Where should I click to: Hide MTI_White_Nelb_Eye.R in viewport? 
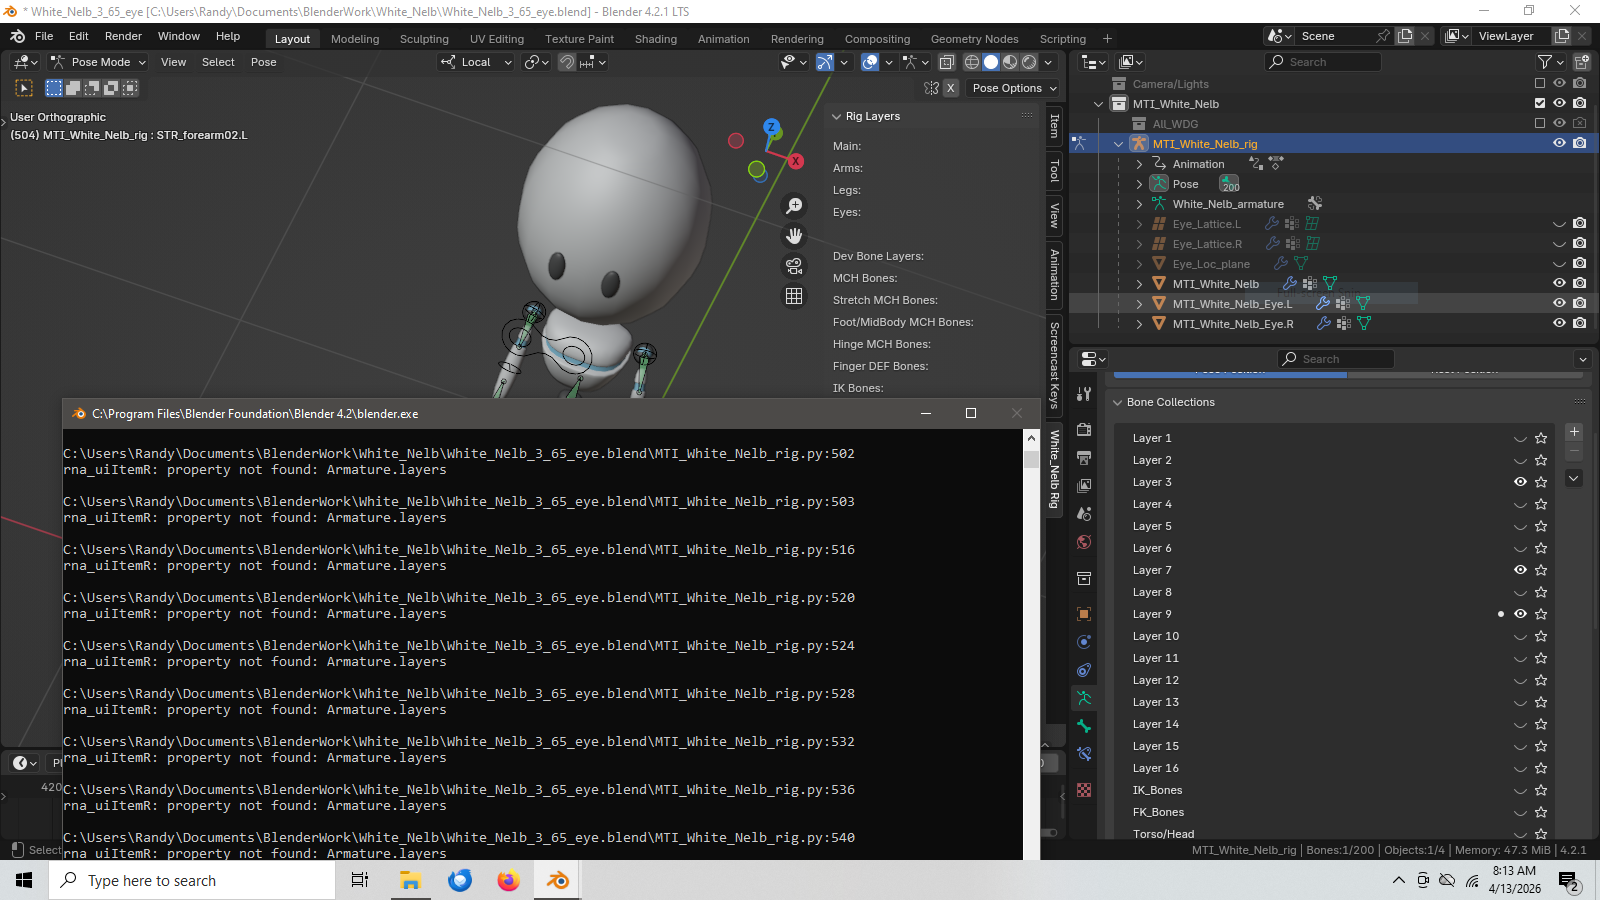click(1559, 323)
